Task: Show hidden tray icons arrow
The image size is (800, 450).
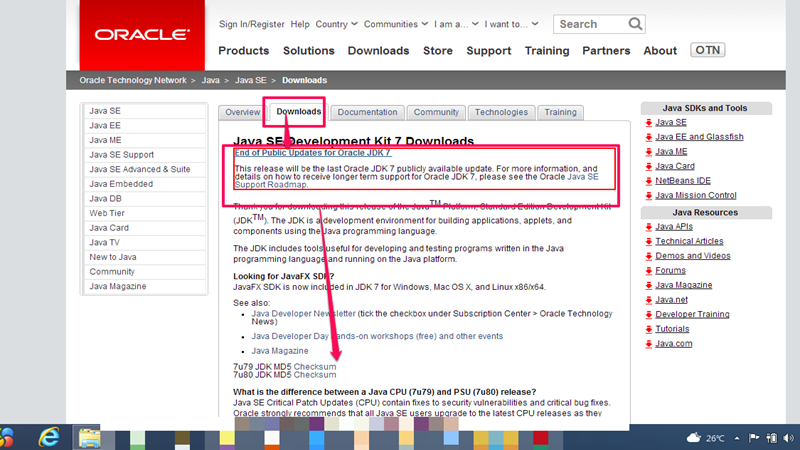Action: coord(737,438)
